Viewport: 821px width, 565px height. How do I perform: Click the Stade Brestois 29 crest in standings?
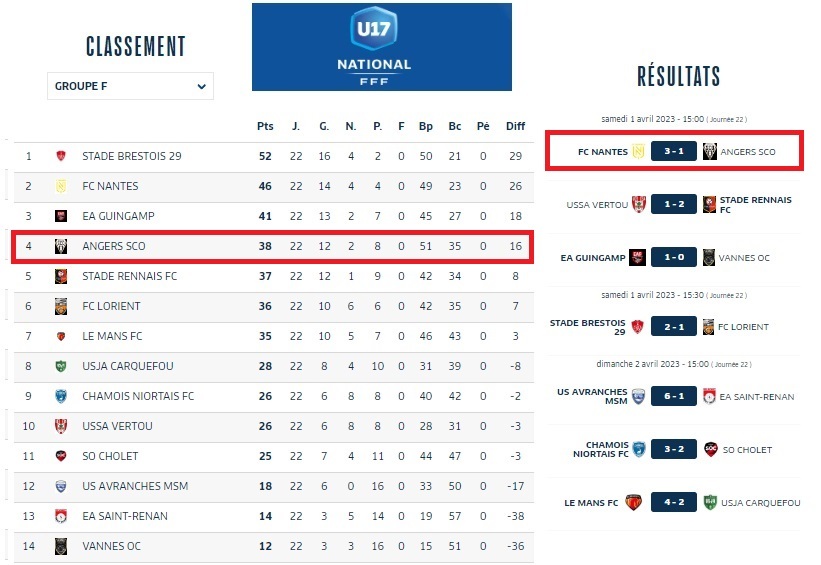pos(61,156)
